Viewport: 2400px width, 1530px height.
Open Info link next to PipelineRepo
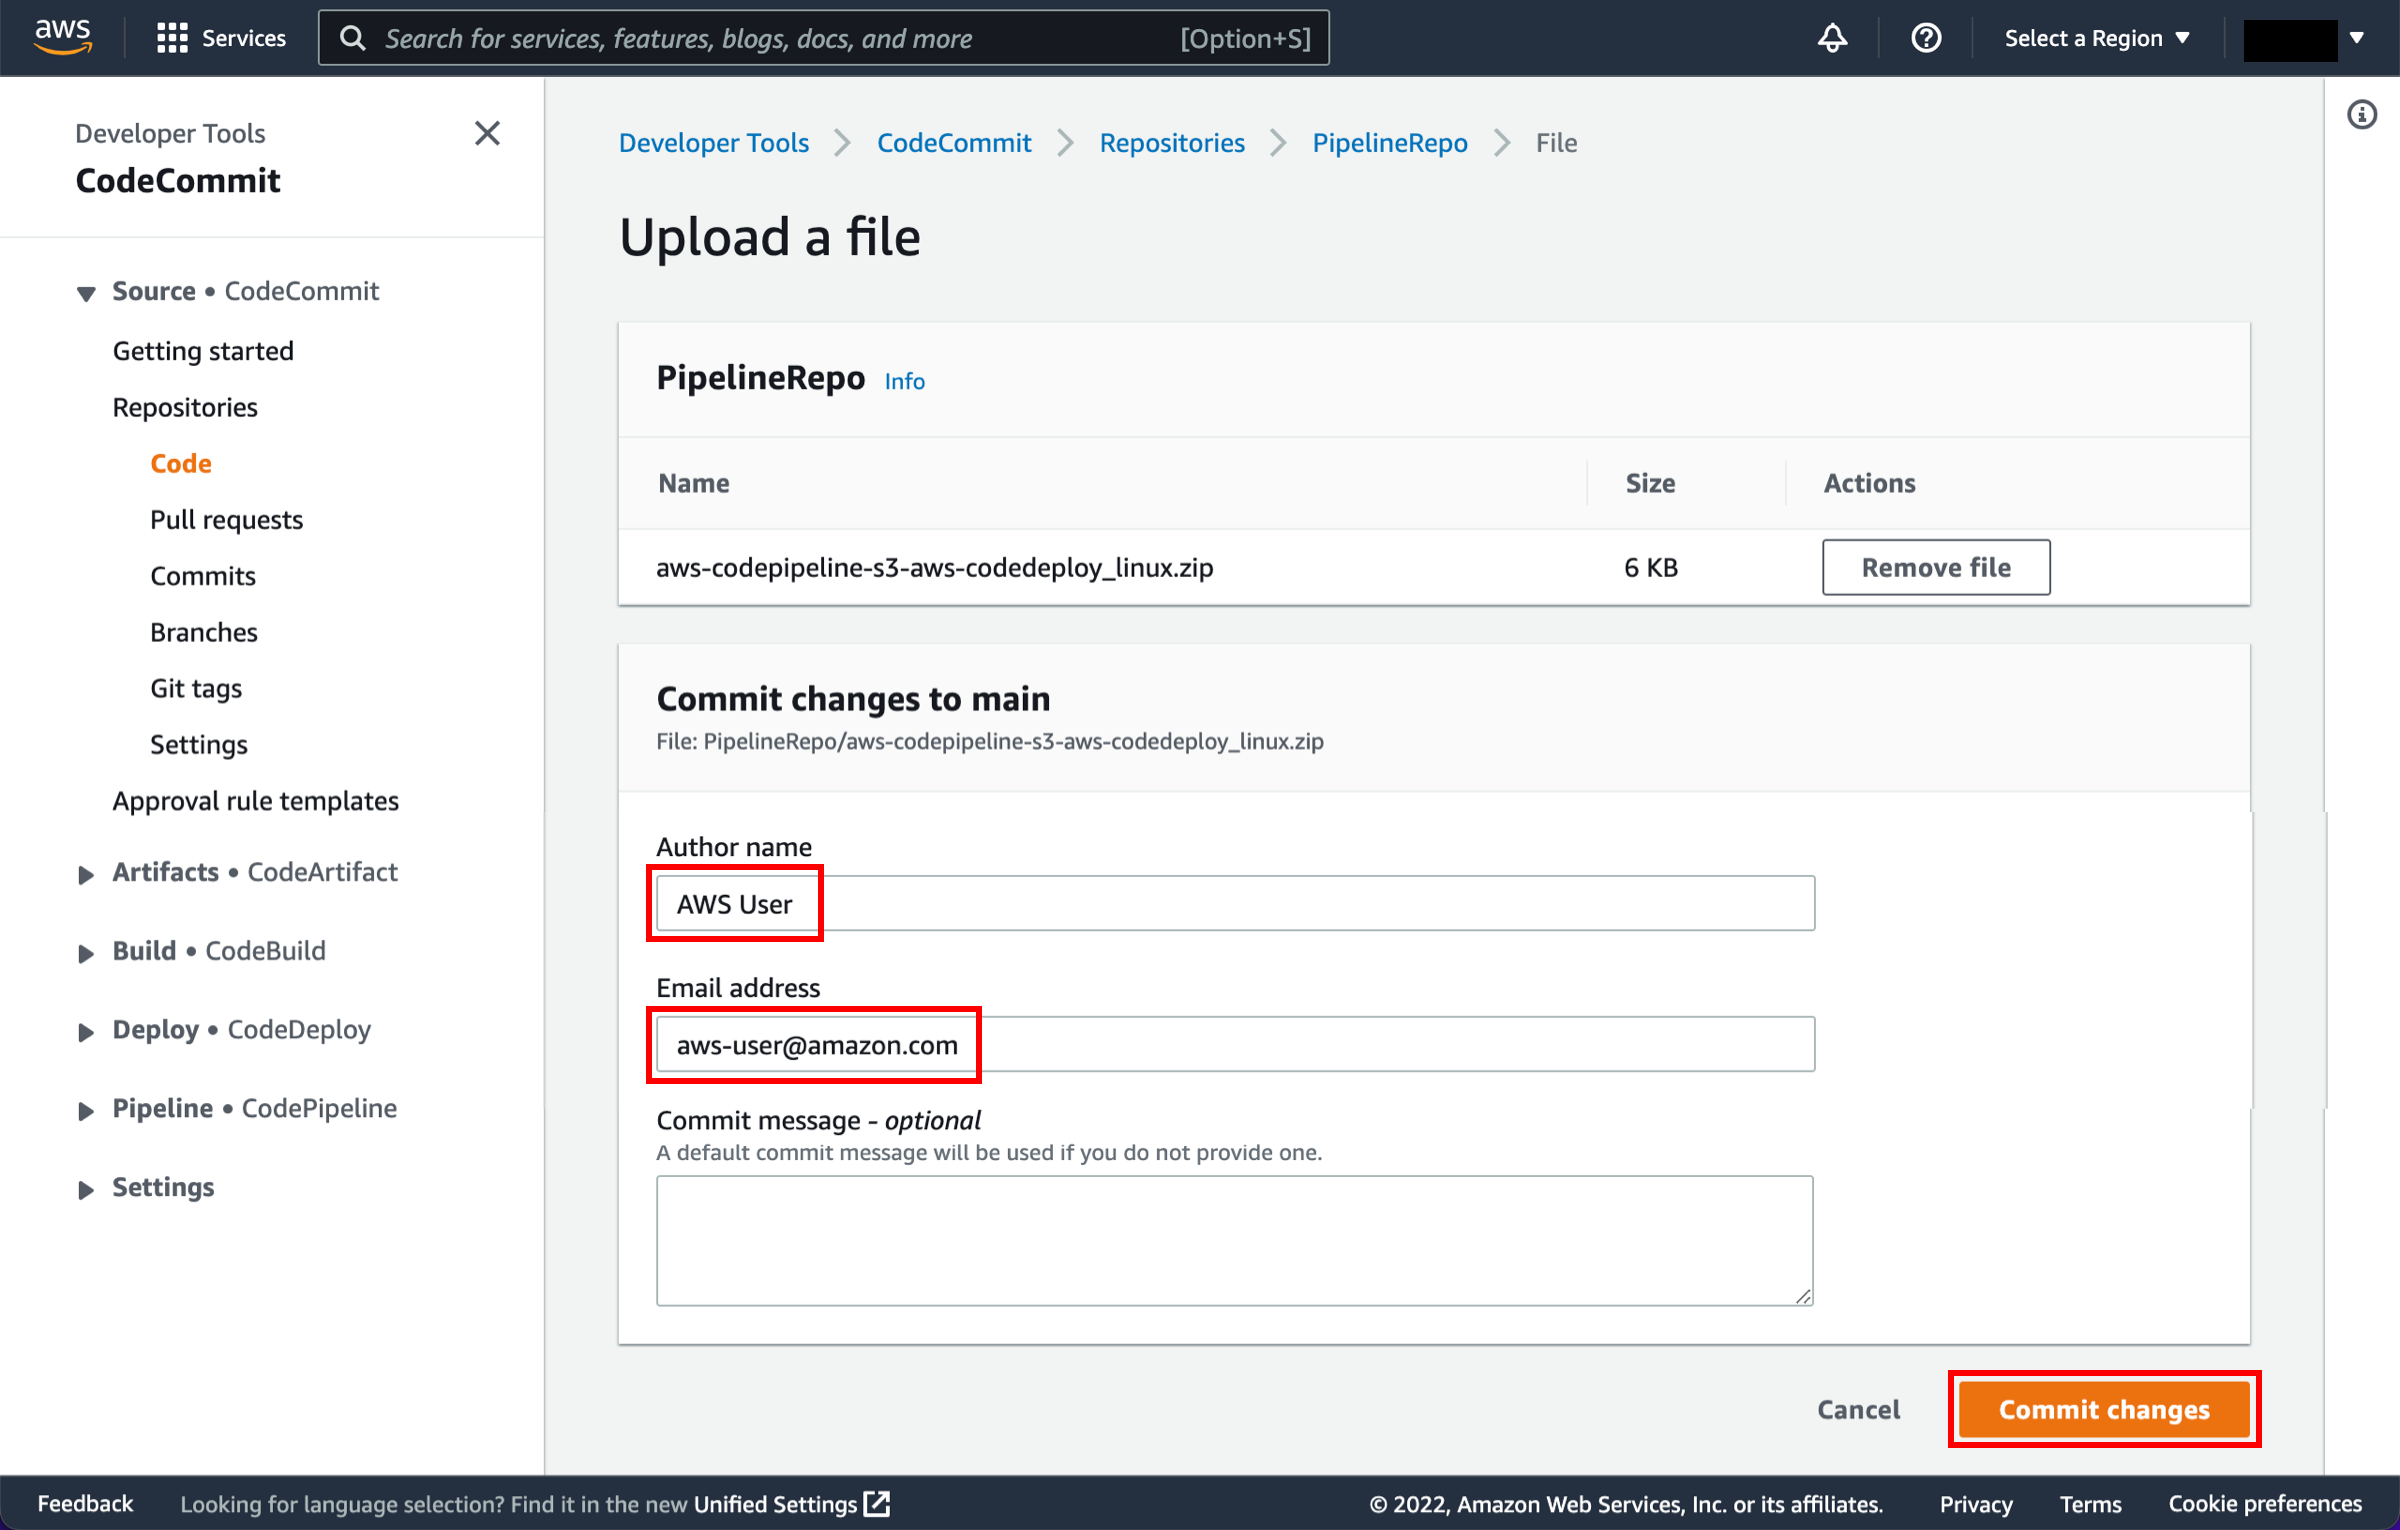[x=905, y=381]
